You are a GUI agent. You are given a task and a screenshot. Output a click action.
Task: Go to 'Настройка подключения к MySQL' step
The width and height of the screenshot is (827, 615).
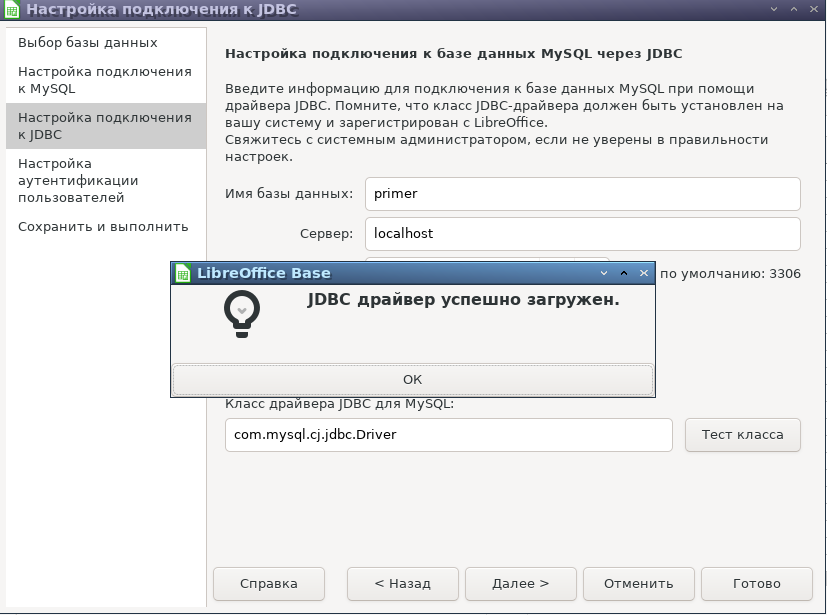105,80
